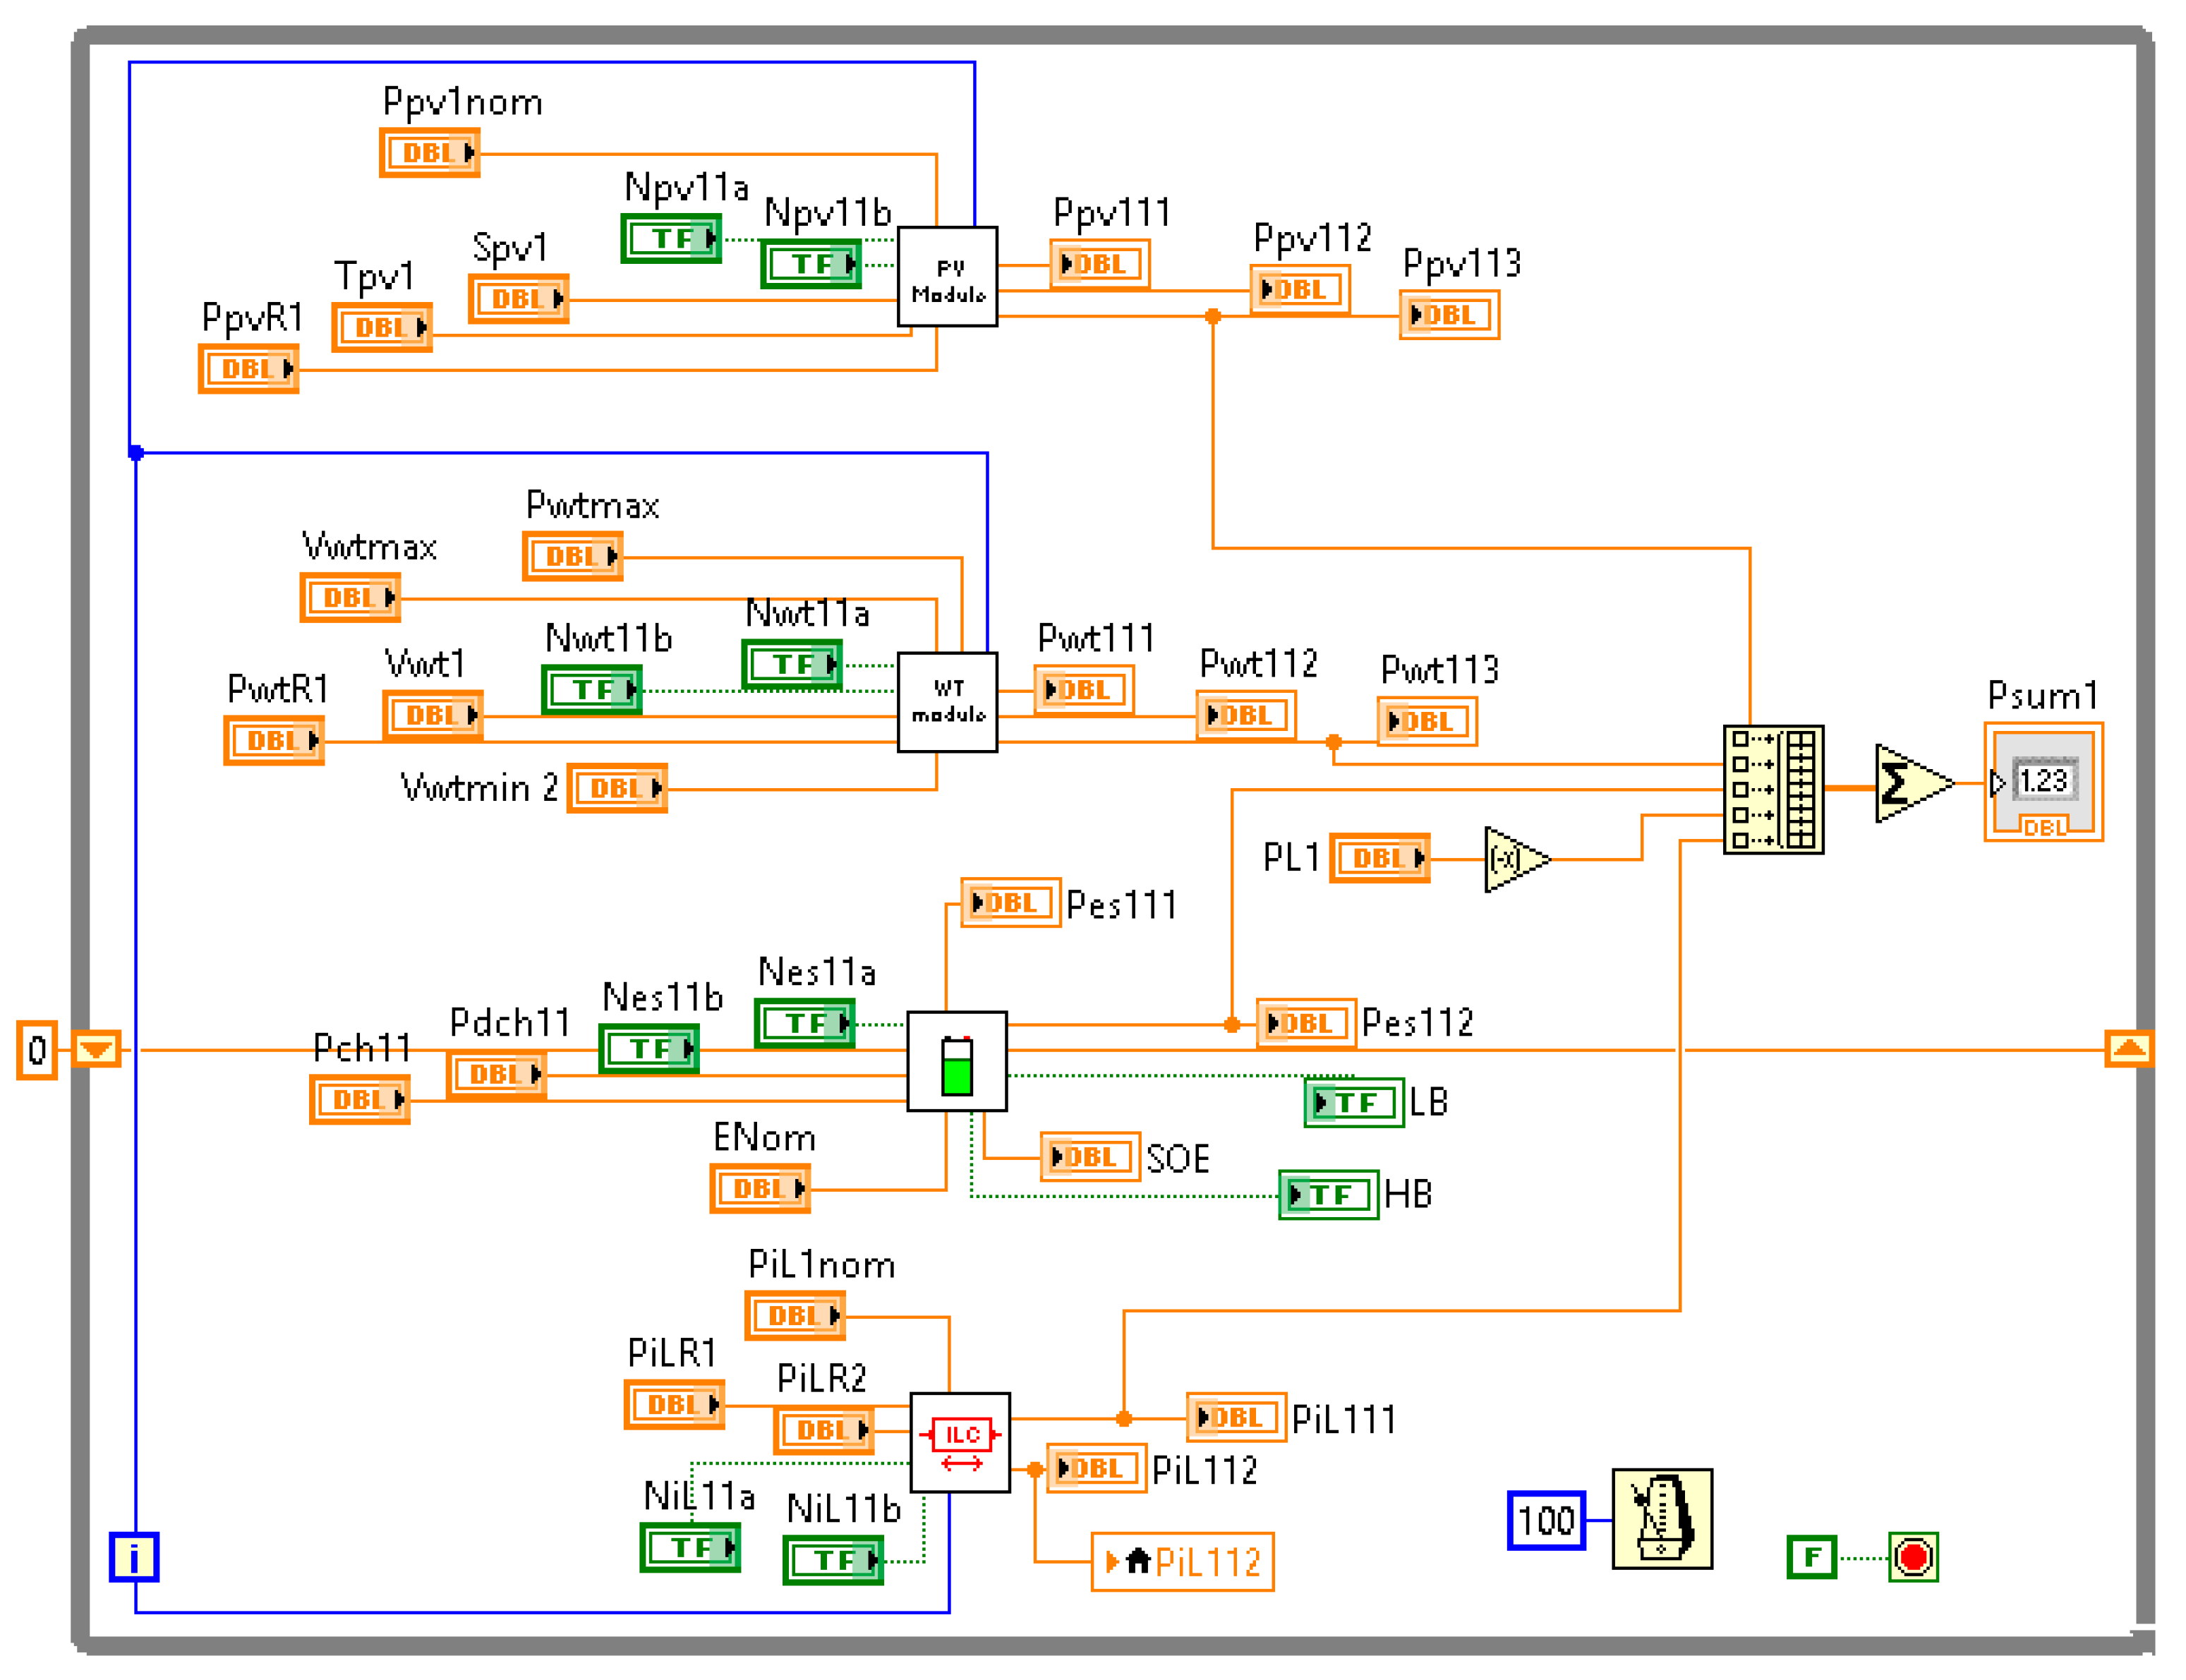
Task: Click the green battery storage subVI icon
Action: pos(956,1061)
